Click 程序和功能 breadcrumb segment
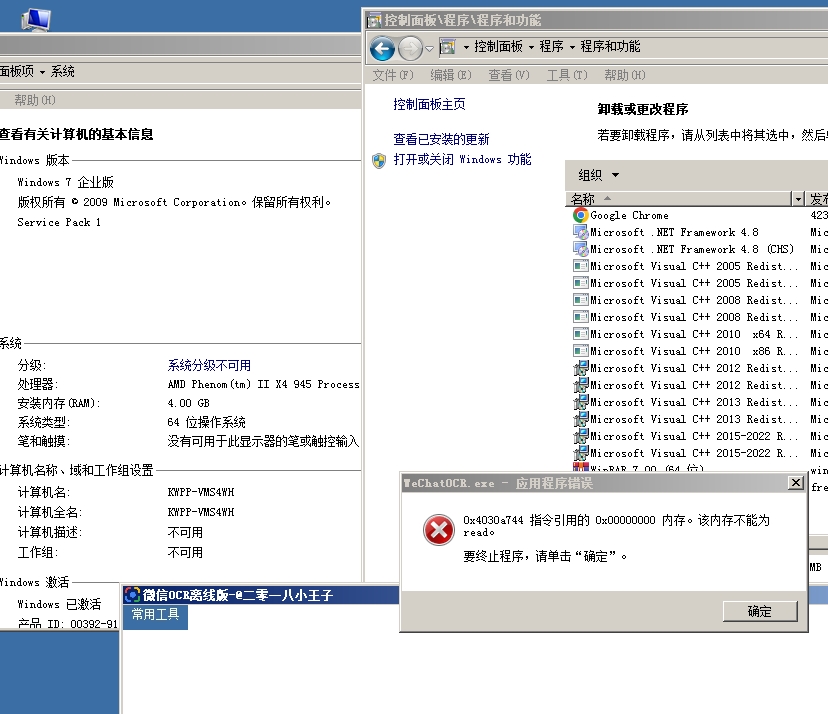This screenshot has height=714, width=828. point(610,46)
